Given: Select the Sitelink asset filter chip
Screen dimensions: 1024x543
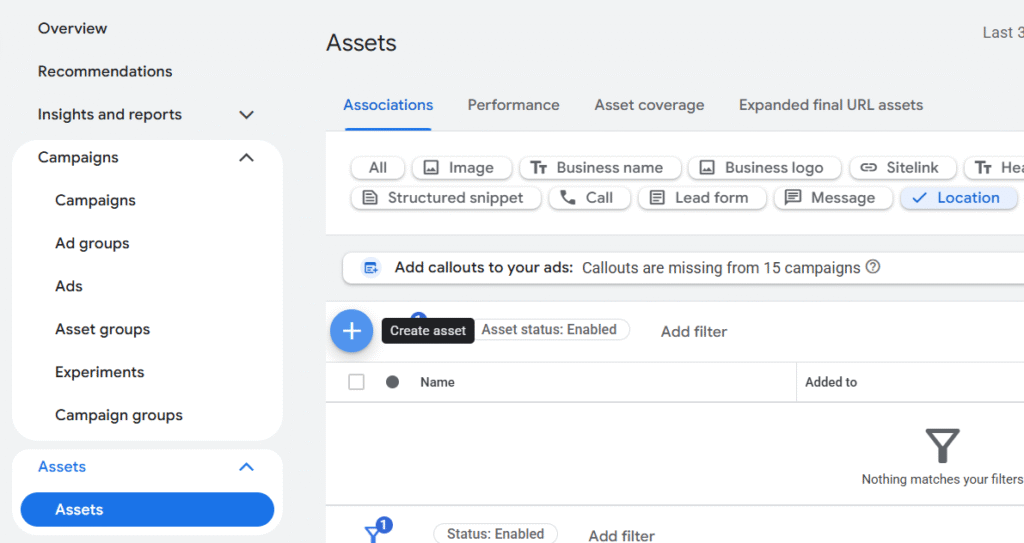Looking at the screenshot, I should (x=901, y=168).
